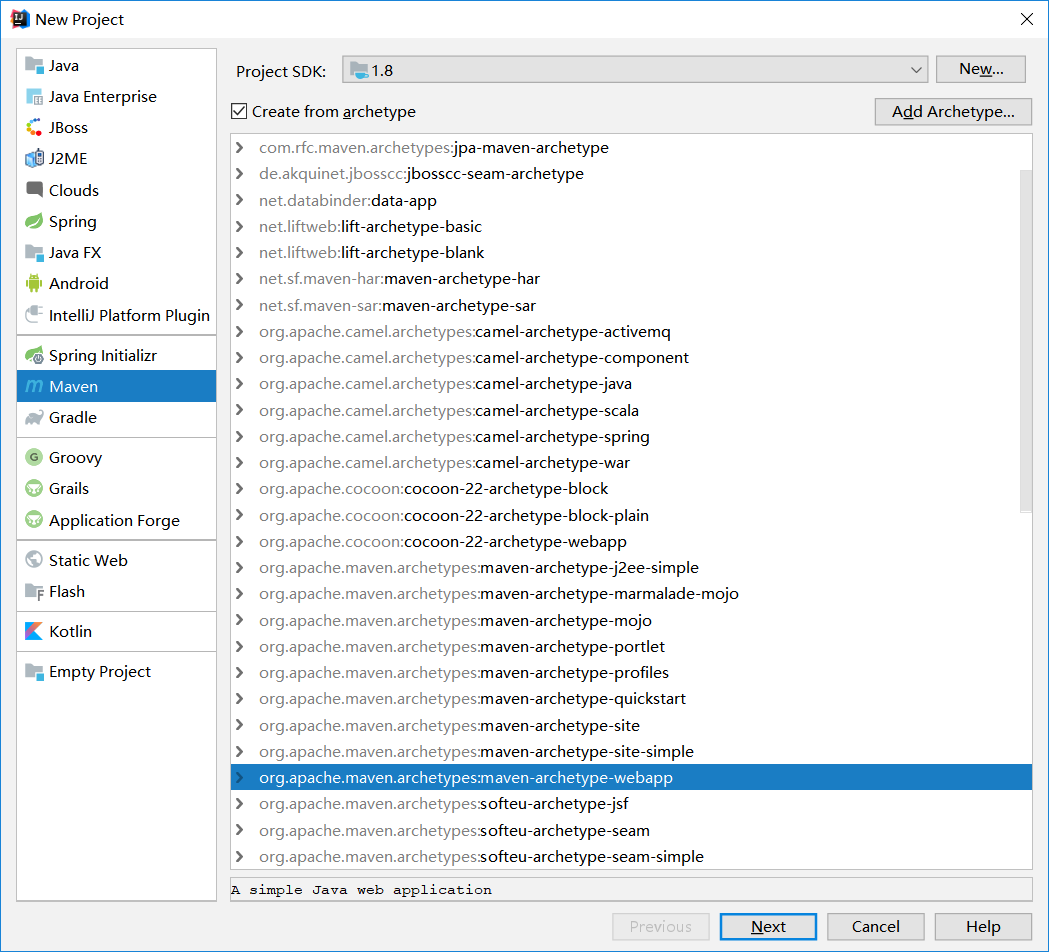1049x952 pixels.
Task: Click the IntelliJ logo in title bar
Action: point(20,19)
